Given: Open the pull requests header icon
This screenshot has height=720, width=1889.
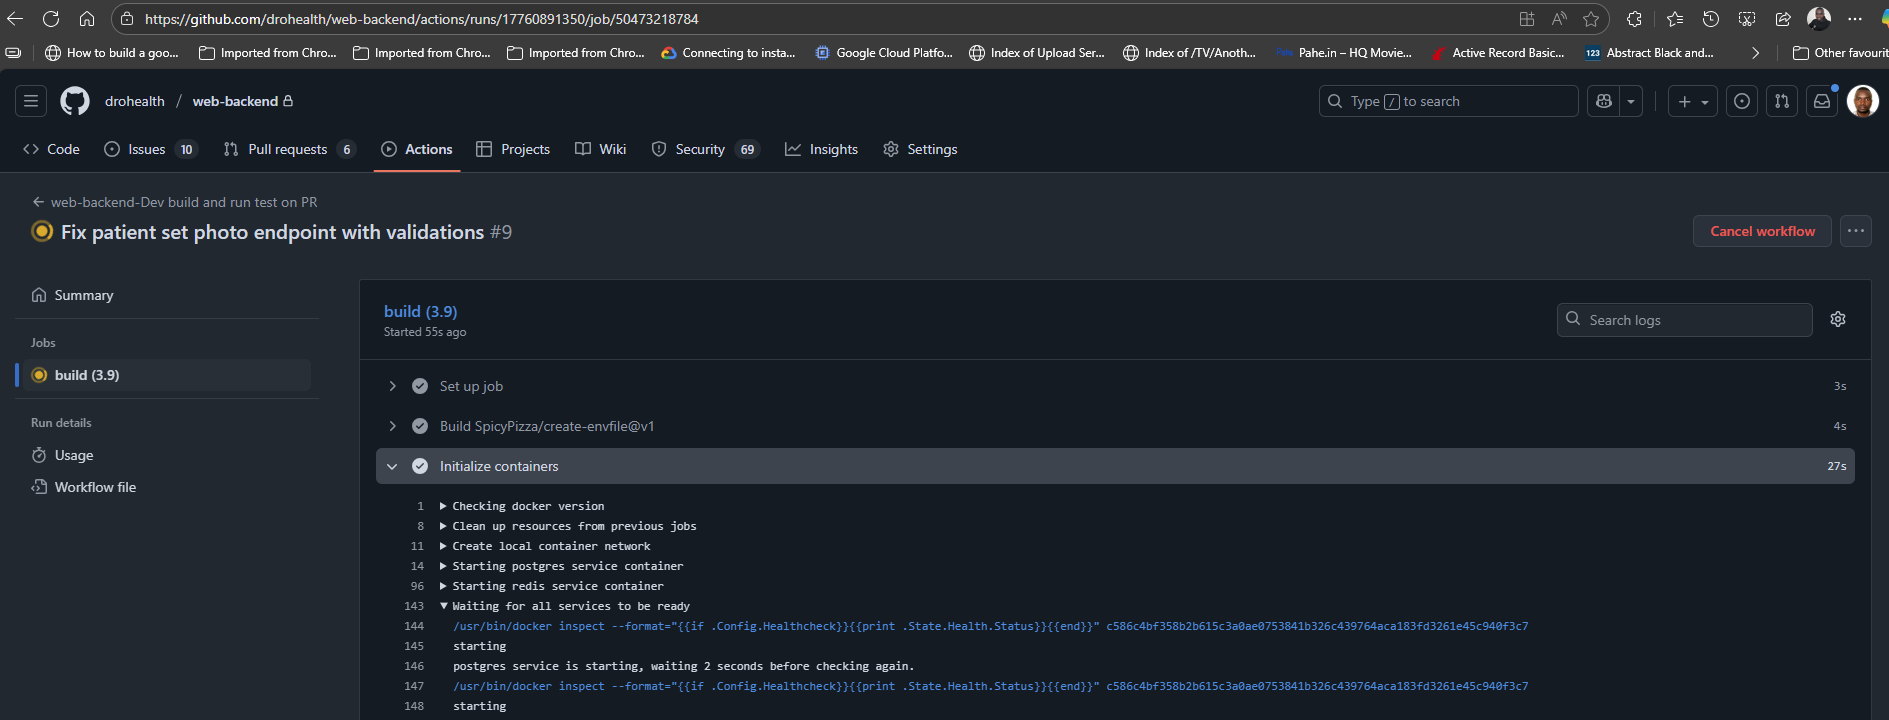Looking at the screenshot, I should click(1782, 101).
